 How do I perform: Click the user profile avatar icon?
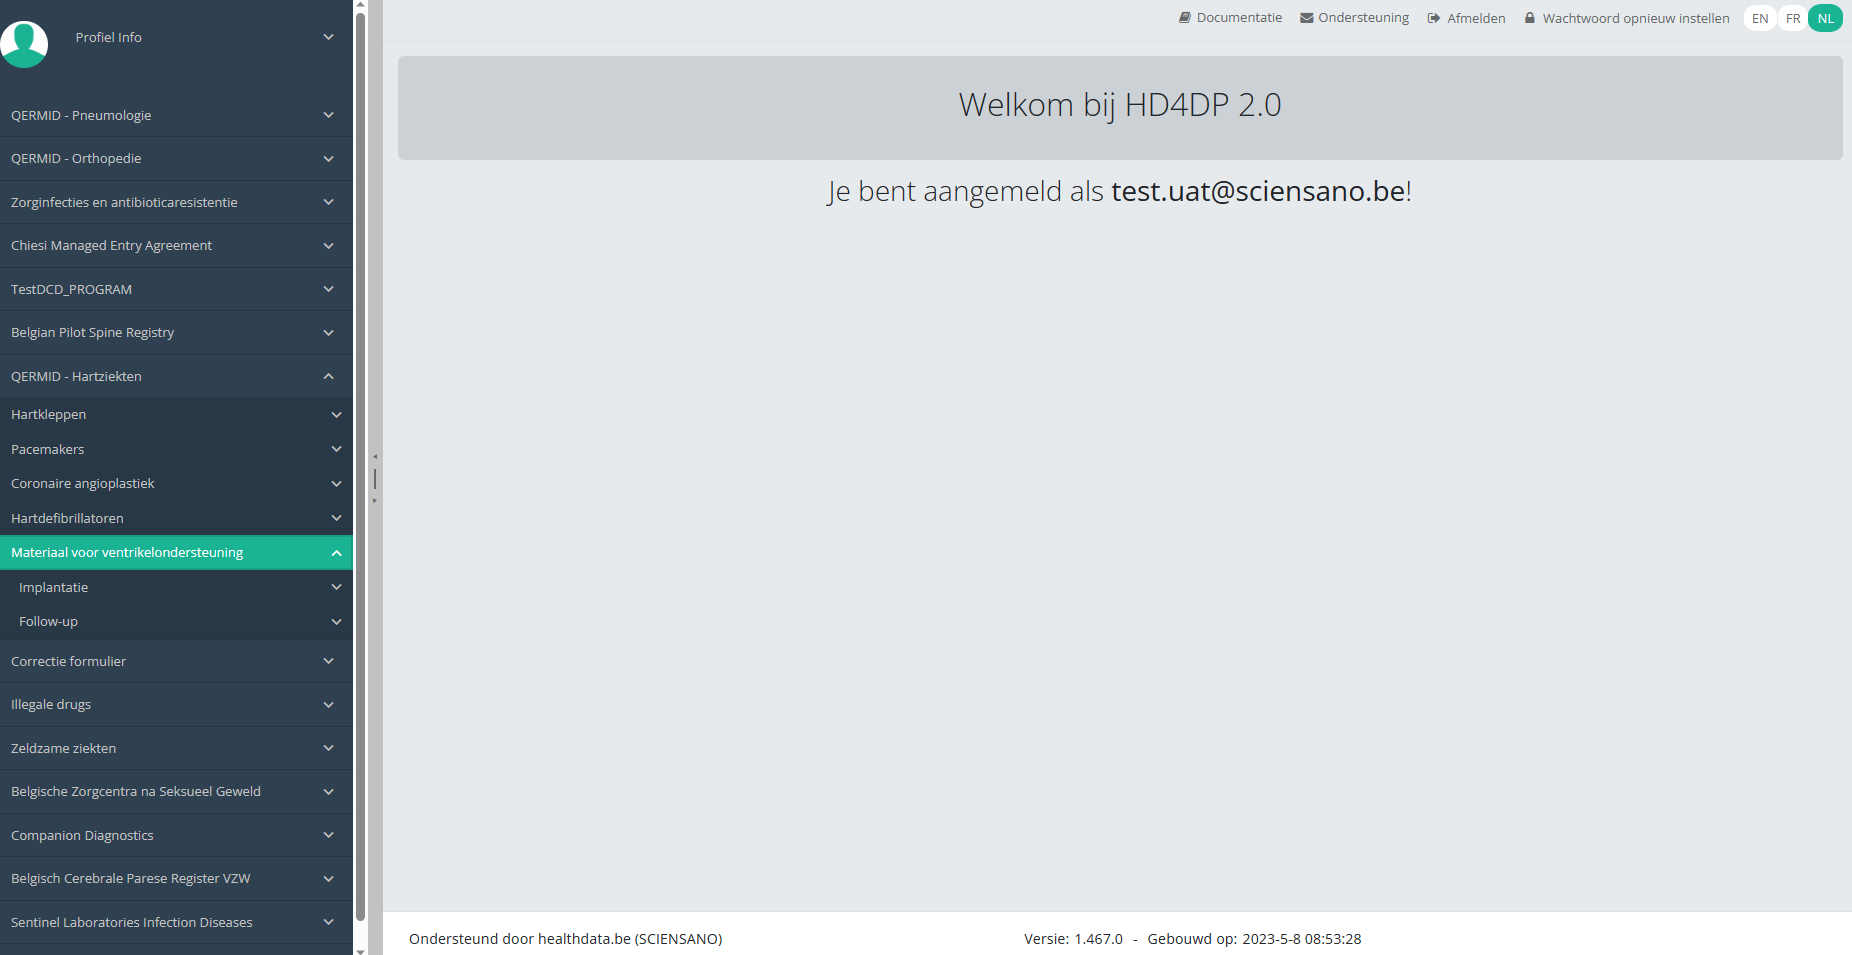pyautogui.click(x=24, y=44)
